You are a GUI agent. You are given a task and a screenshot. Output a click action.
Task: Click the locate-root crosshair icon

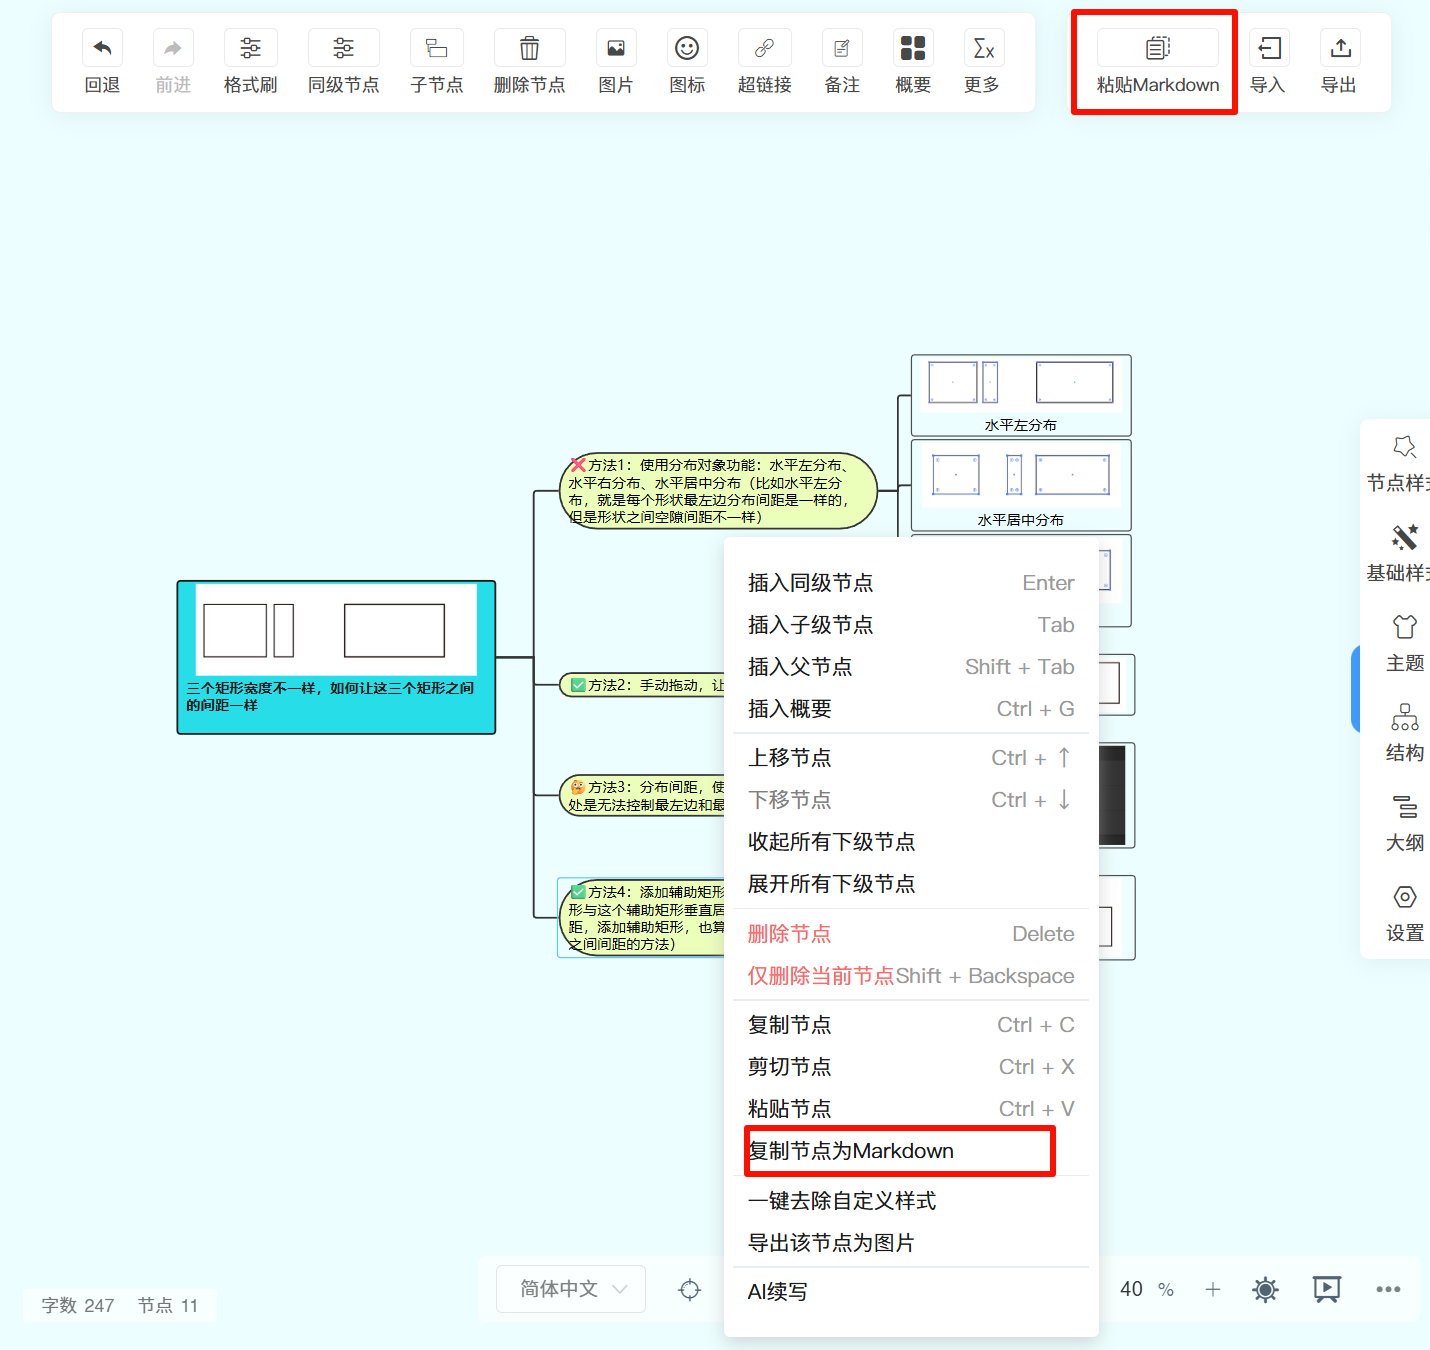pos(690,1290)
